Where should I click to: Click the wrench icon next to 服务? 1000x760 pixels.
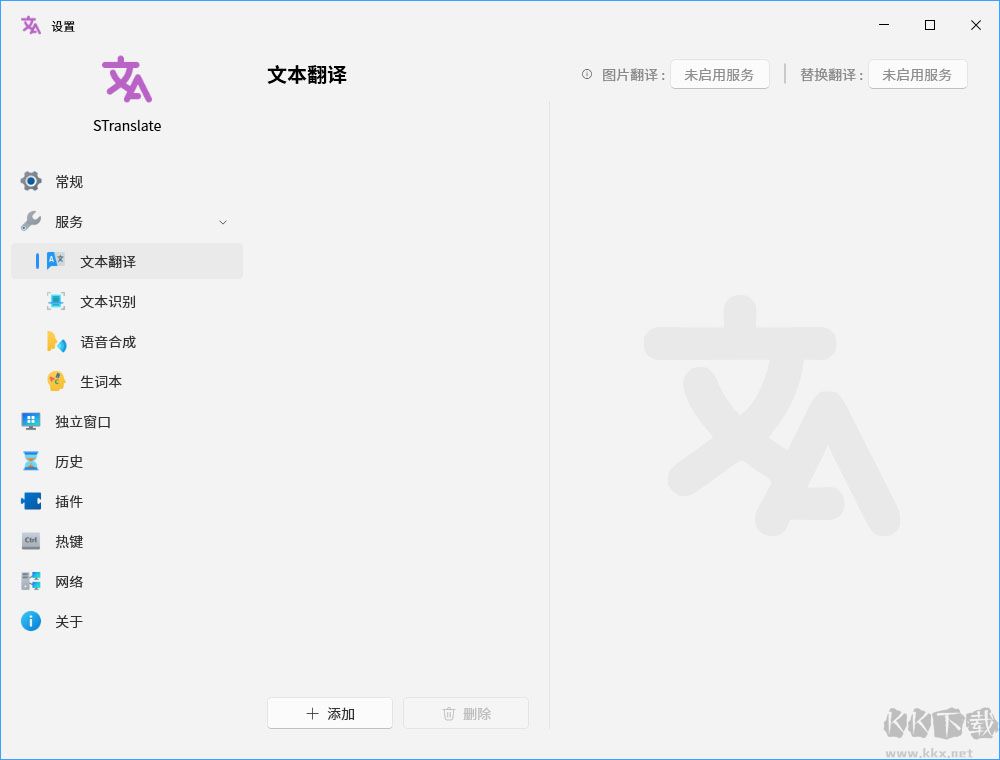[31, 221]
